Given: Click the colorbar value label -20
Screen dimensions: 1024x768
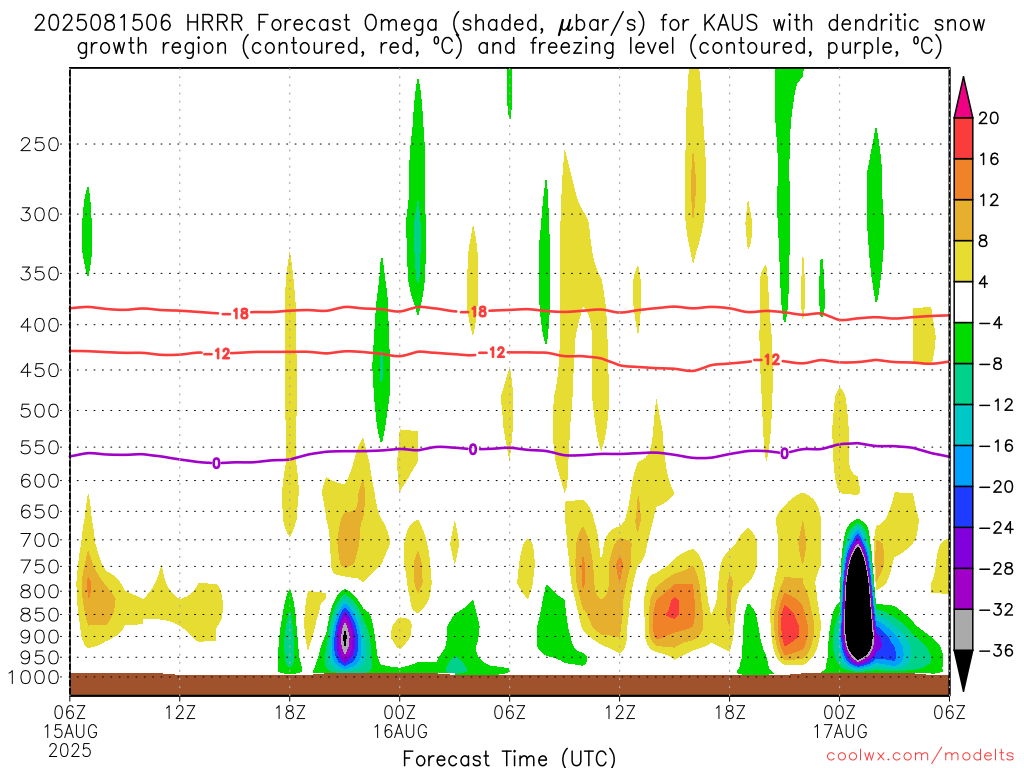Looking at the screenshot, I should click(997, 487).
